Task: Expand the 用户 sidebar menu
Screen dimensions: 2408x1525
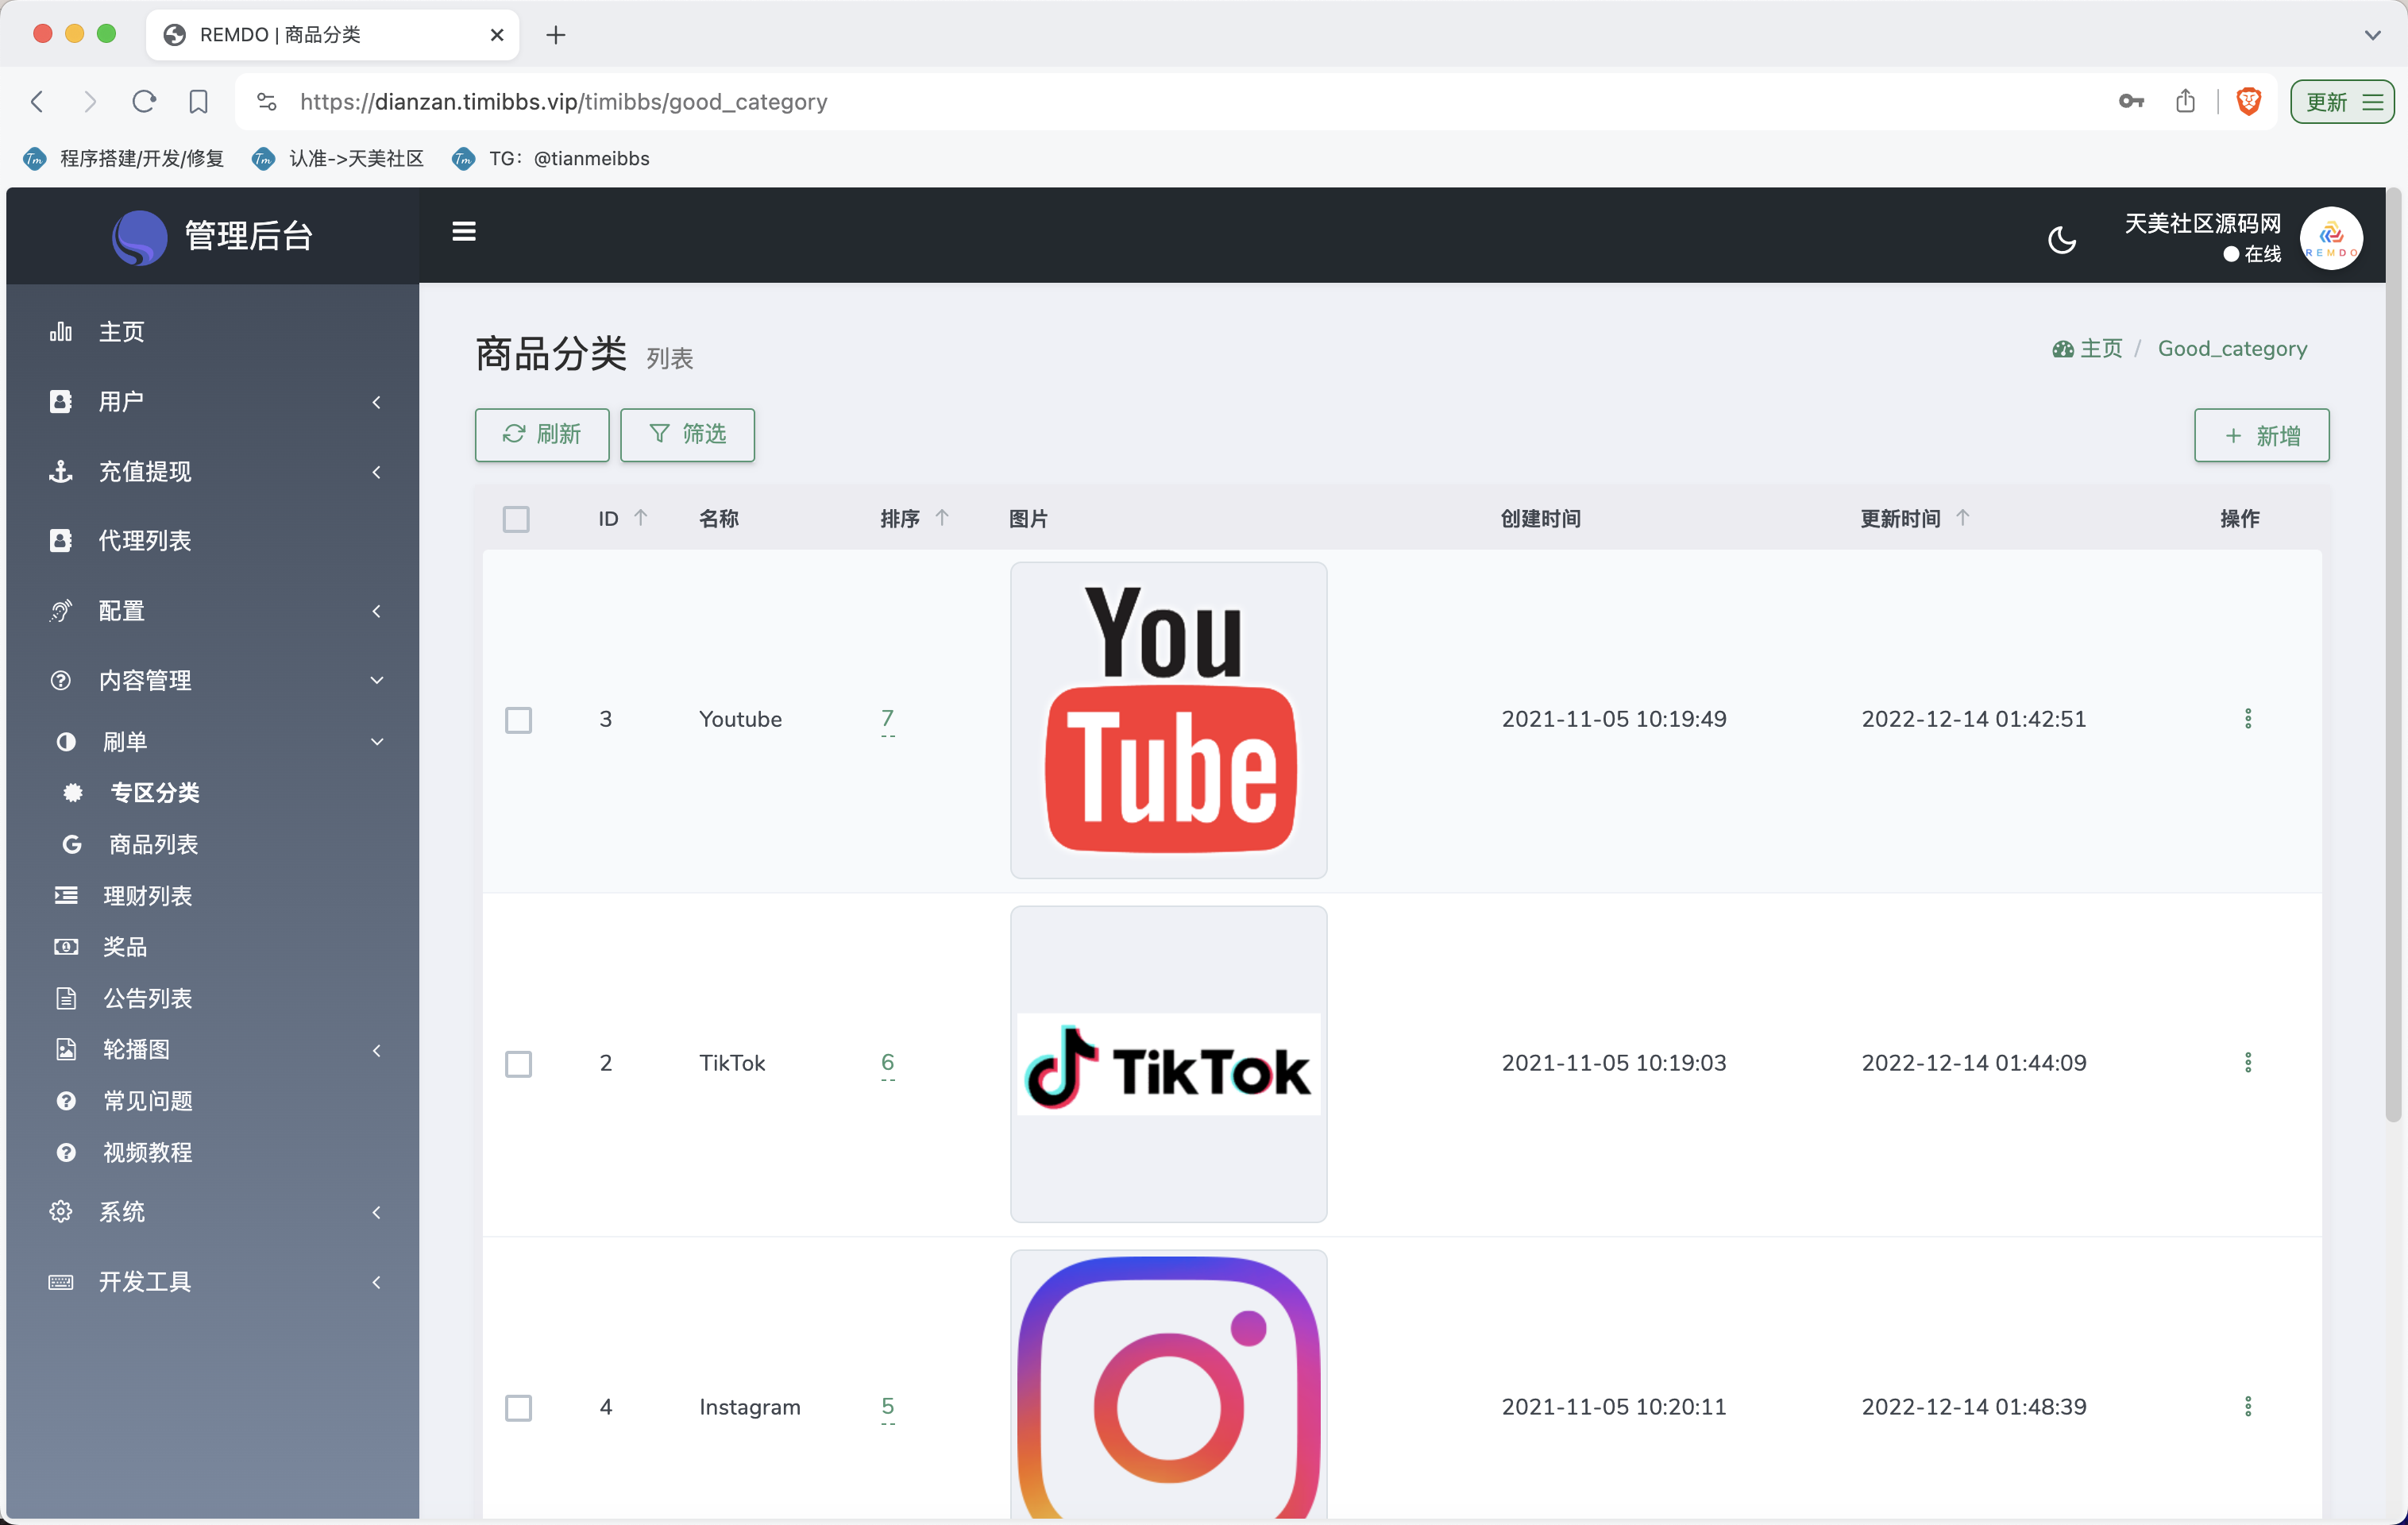Action: 212,402
